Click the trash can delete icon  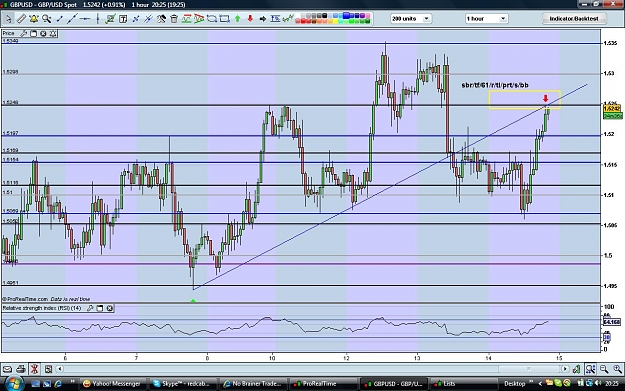[x=174, y=18]
